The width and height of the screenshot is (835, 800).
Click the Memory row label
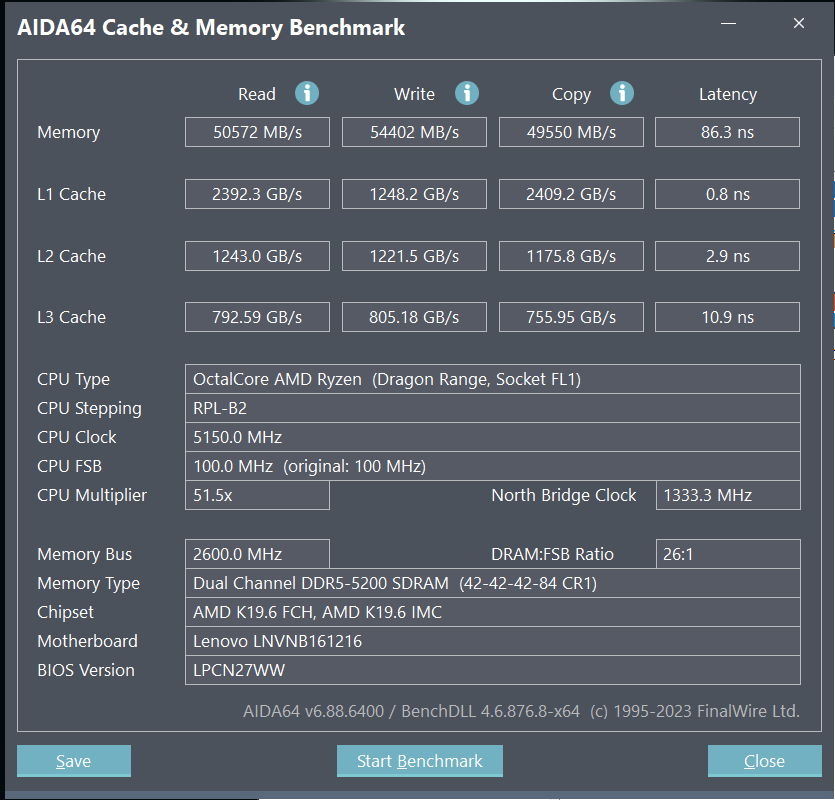[x=69, y=133]
